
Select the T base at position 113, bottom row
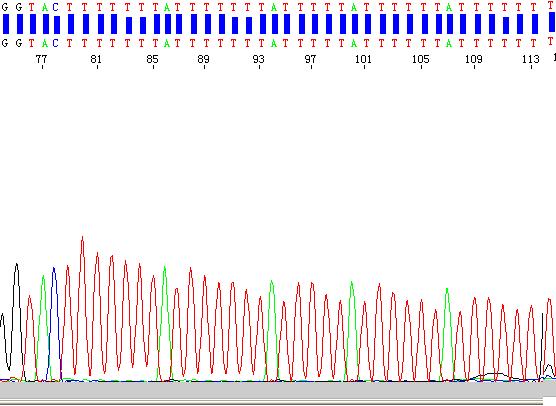(534, 43)
